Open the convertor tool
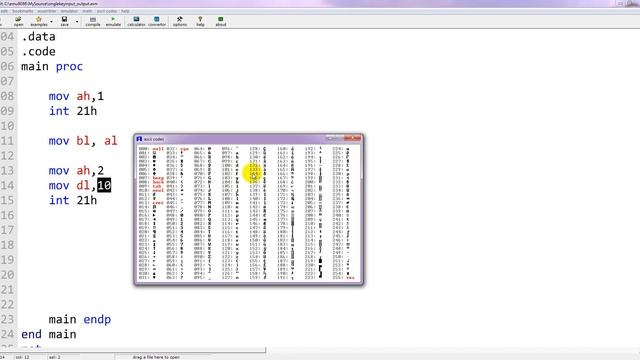Image resolution: width=640 pixels, height=360 pixels. click(157, 21)
